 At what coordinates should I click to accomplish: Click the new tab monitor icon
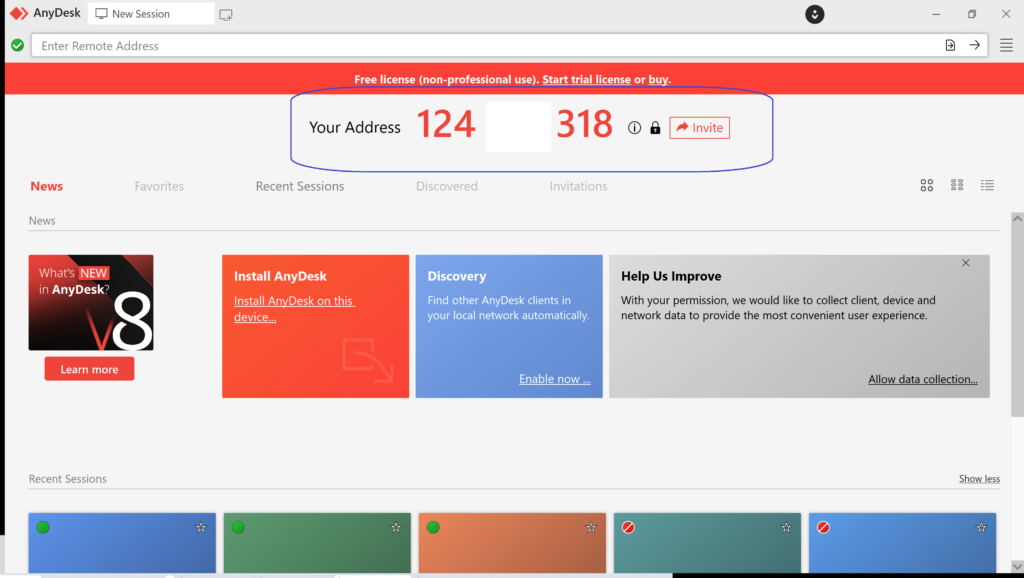coord(226,14)
